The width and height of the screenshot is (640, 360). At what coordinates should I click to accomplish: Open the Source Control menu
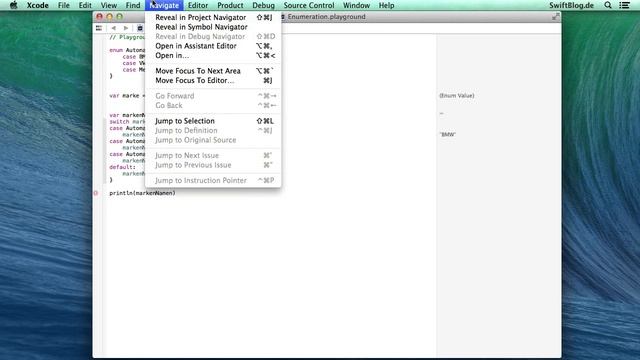(x=309, y=5)
